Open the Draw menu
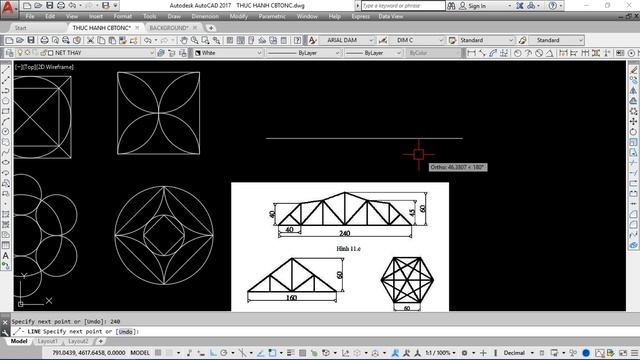The image size is (640, 360). pyautogui.click(x=174, y=16)
